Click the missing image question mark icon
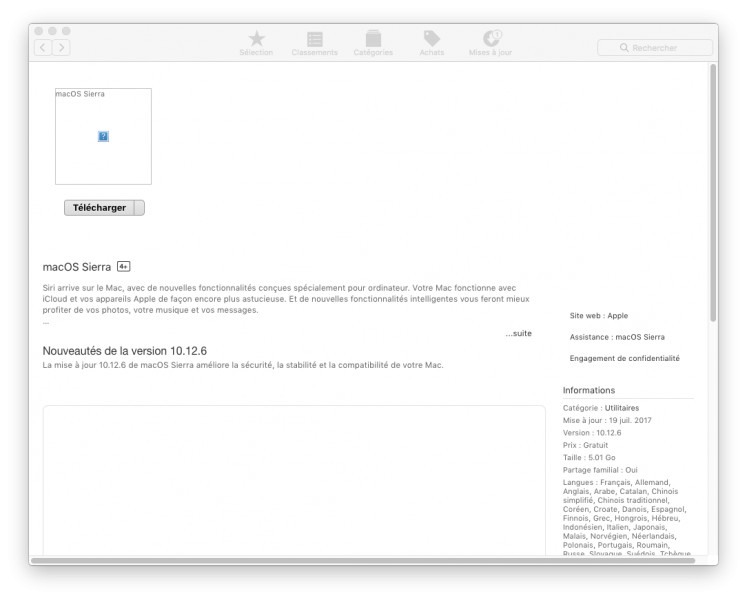Image resolution: width=746 pixels, height=600 pixels. 103,137
